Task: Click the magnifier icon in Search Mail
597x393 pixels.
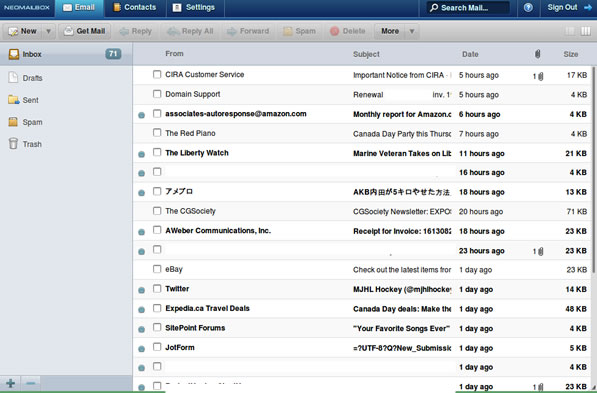Action: click(x=434, y=8)
